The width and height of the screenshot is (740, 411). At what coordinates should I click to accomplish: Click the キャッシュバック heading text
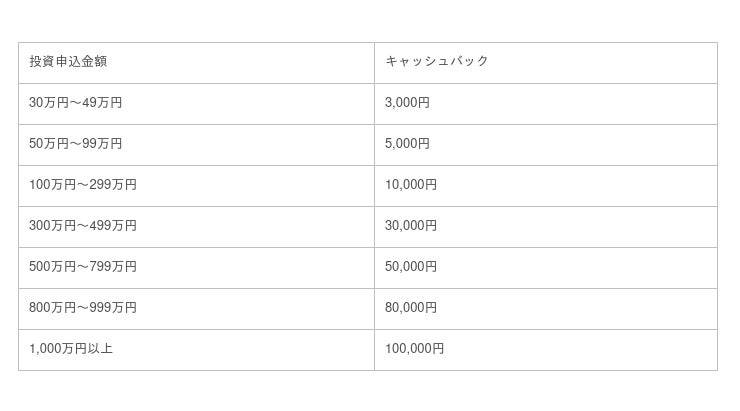[437, 62]
